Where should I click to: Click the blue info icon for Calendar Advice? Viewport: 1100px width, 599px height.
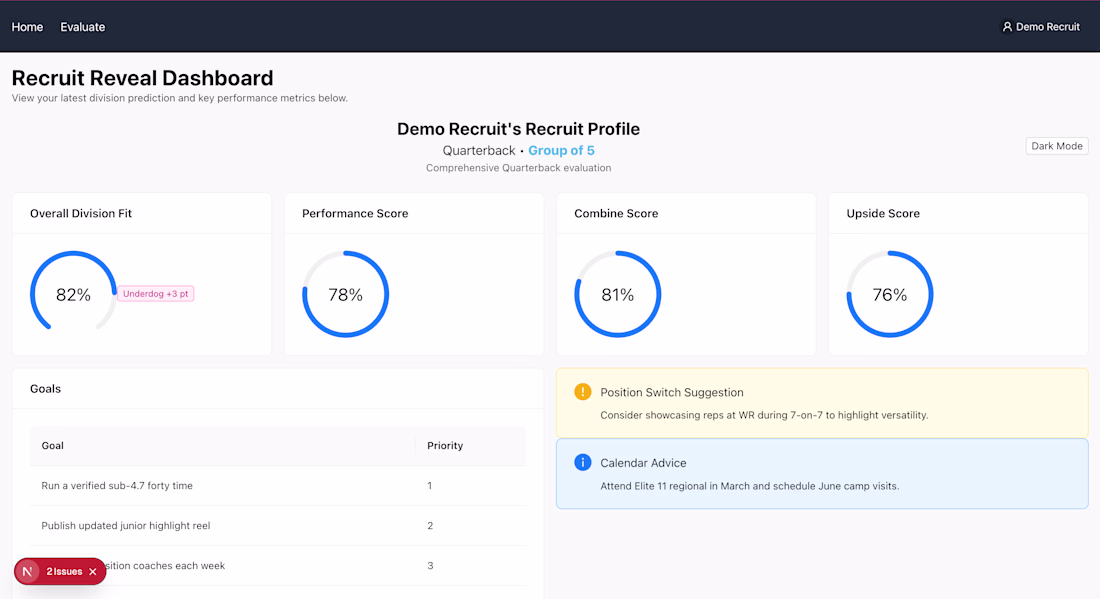click(x=583, y=462)
